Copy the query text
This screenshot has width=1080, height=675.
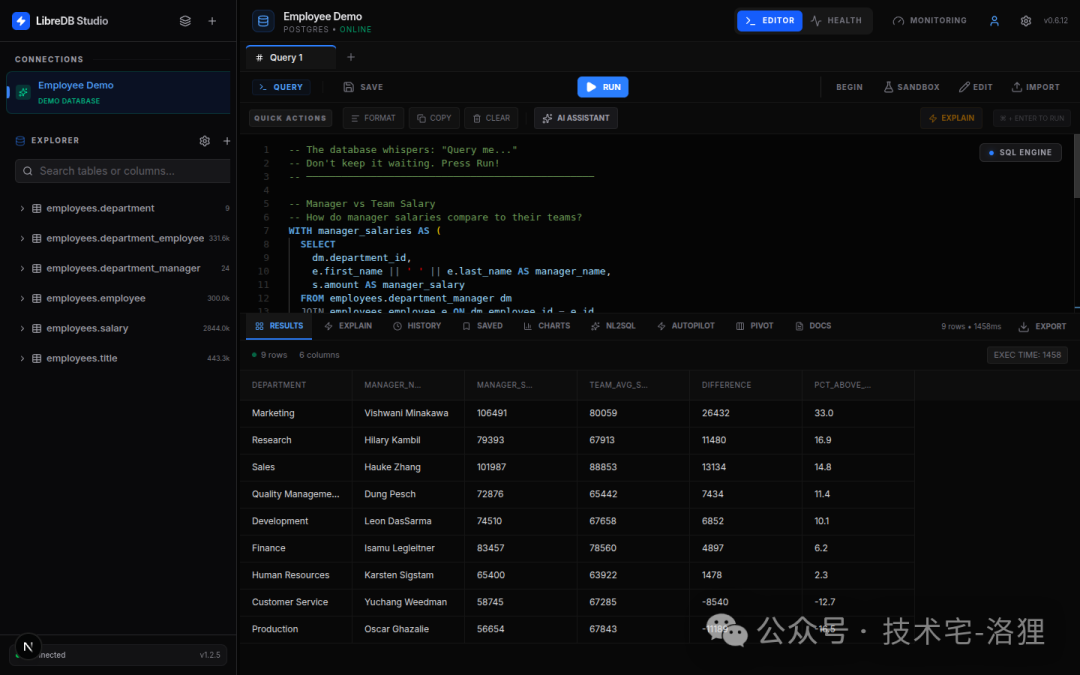[x=434, y=118]
